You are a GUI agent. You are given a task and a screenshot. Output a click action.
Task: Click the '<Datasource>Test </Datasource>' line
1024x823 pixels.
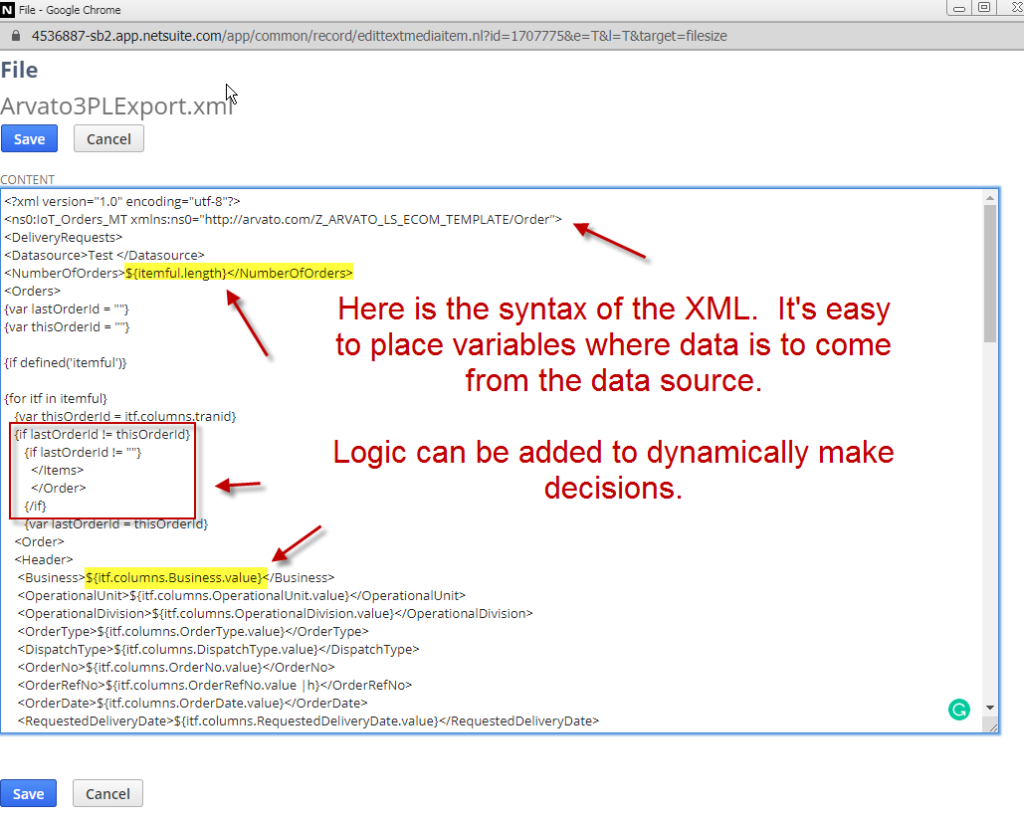point(104,255)
